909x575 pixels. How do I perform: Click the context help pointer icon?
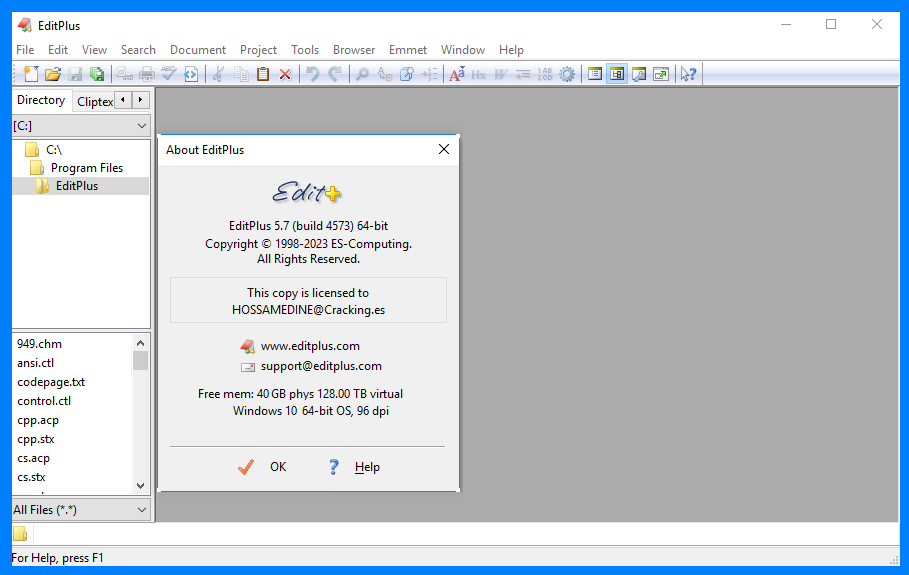pos(688,74)
